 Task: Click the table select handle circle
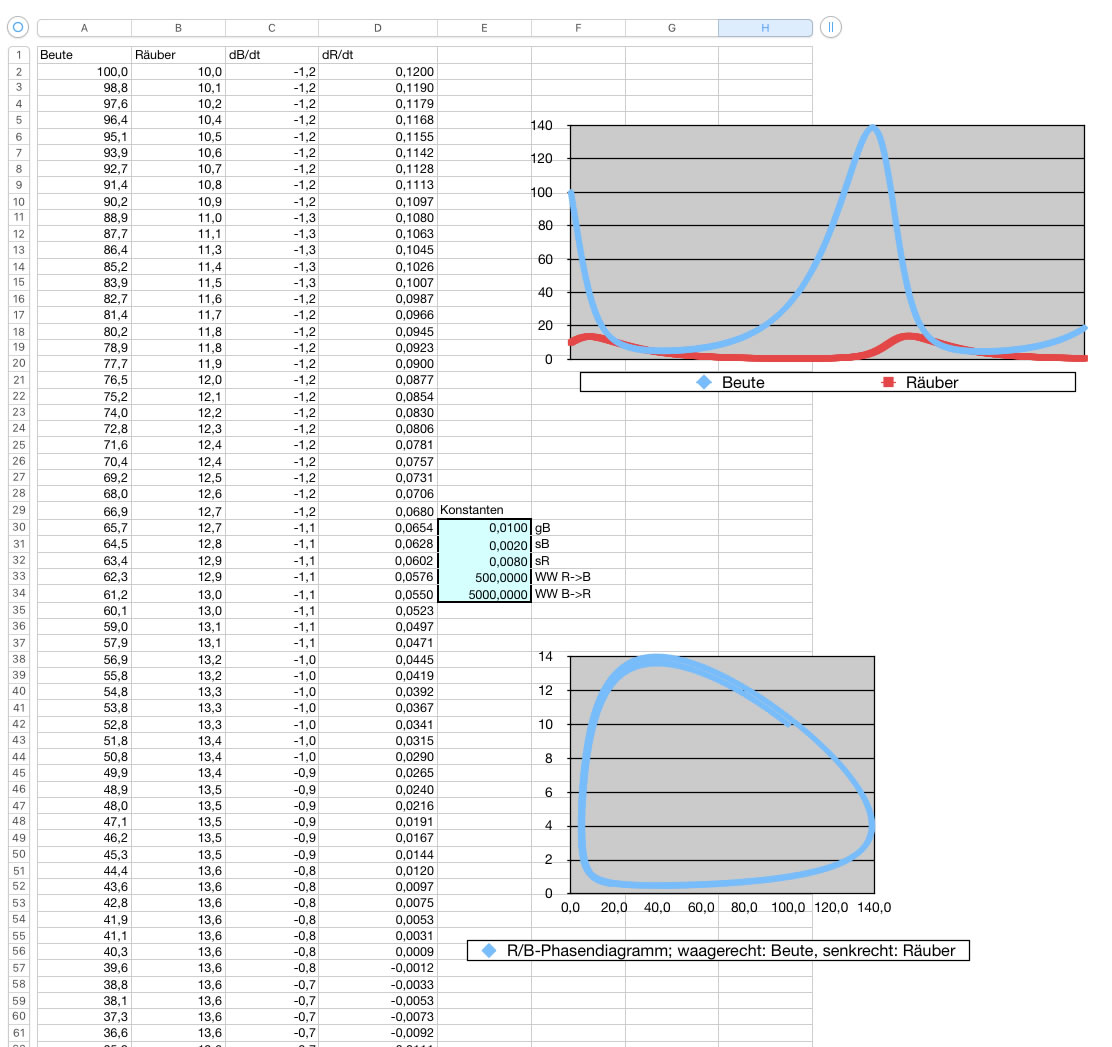18,27
